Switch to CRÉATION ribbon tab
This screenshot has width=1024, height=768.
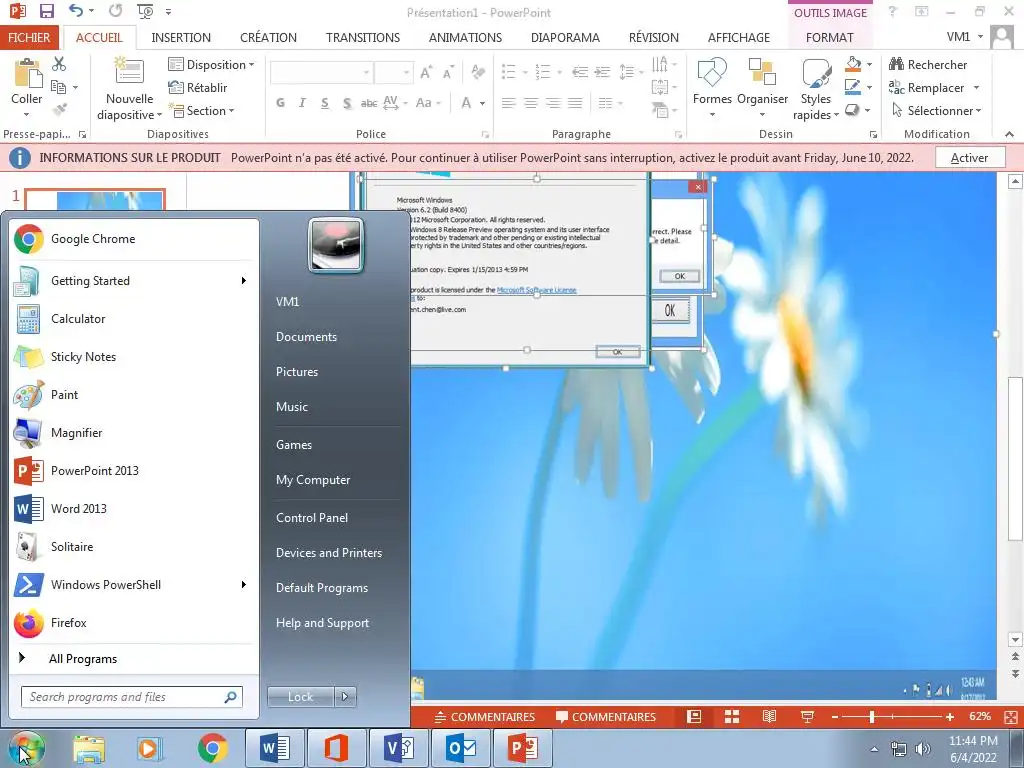pyautogui.click(x=268, y=37)
